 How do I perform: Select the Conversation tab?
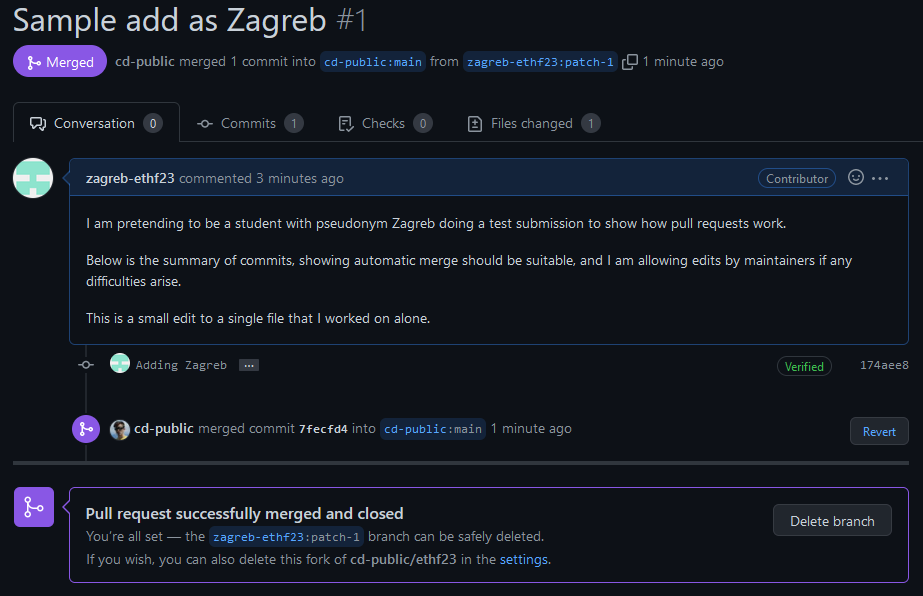pyautogui.click(x=95, y=124)
